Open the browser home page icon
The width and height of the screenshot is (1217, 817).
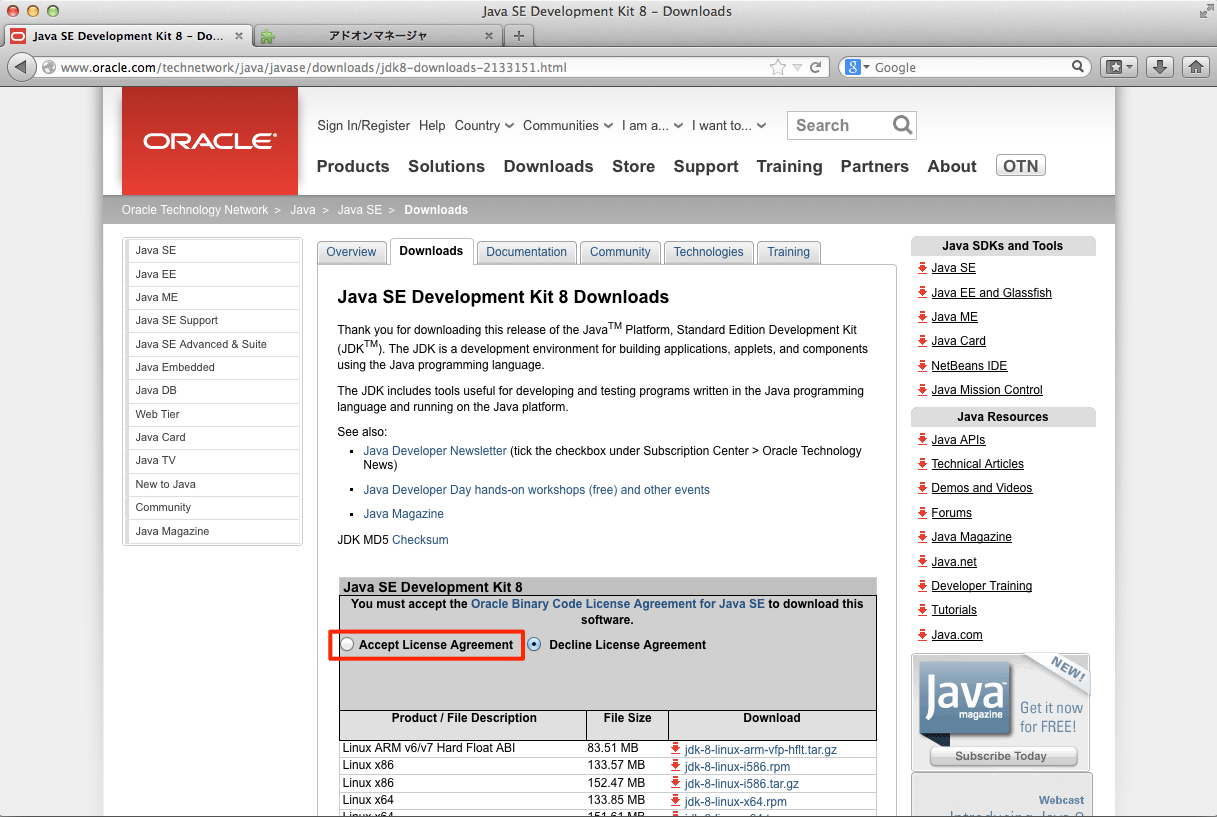point(1196,67)
